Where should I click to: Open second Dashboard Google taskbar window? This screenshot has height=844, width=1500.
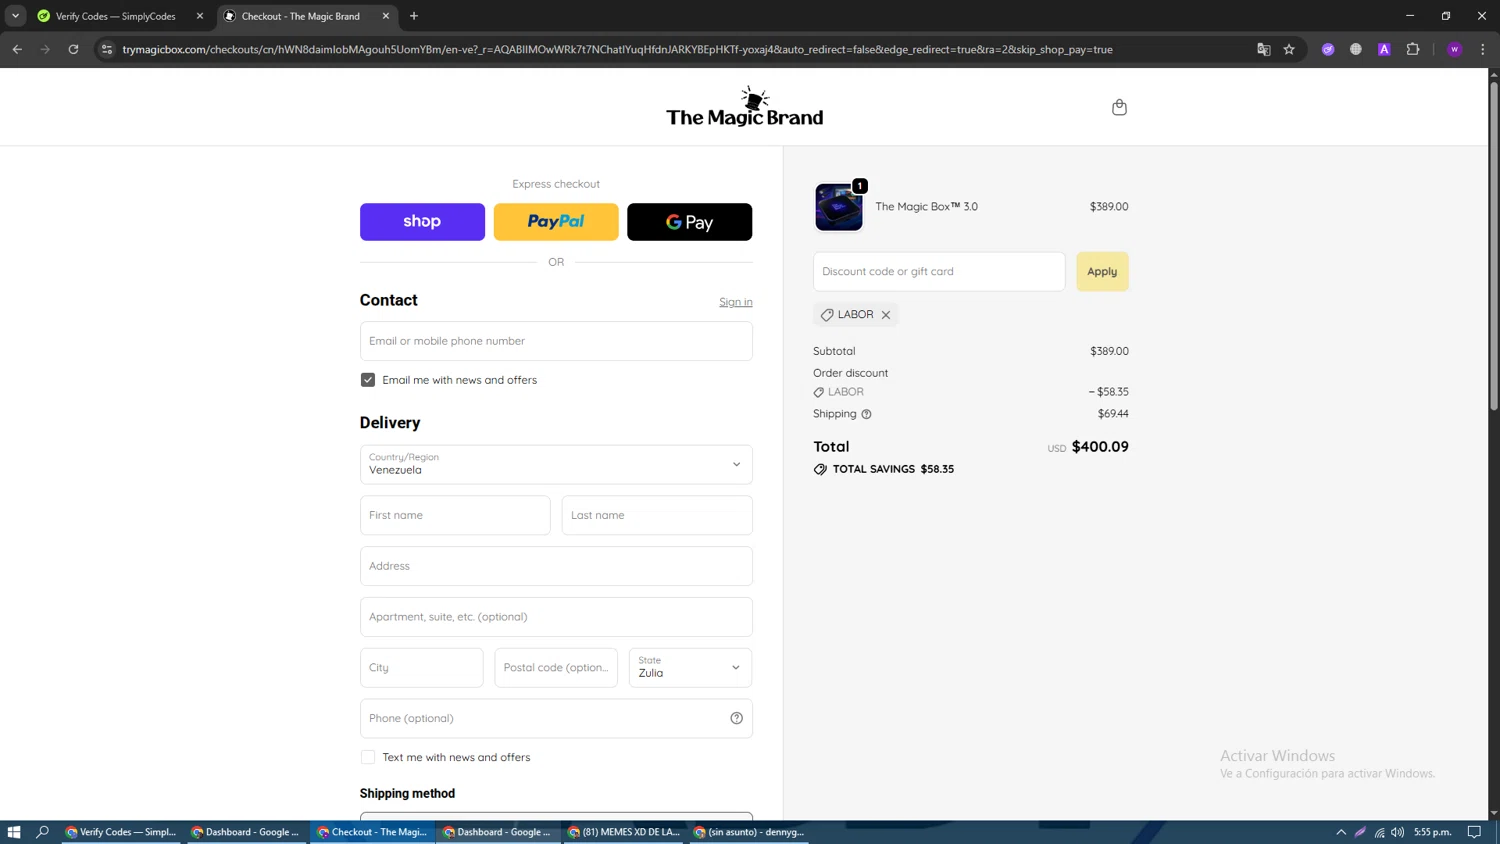click(497, 832)
